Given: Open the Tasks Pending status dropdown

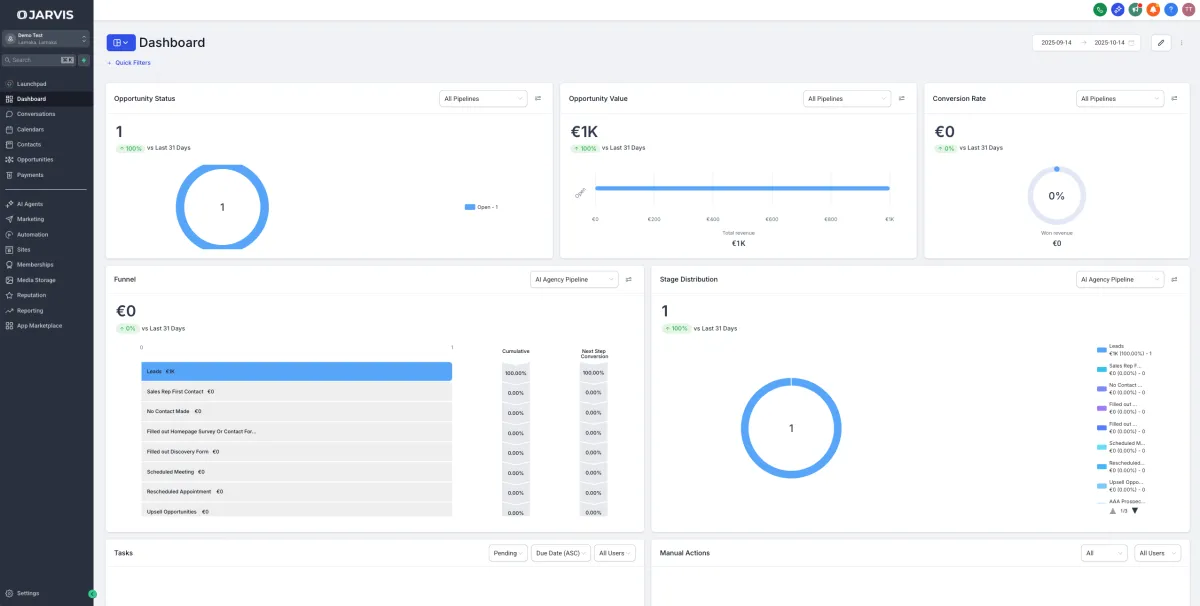Looking at the screenshot, I should tap(508, 553).
